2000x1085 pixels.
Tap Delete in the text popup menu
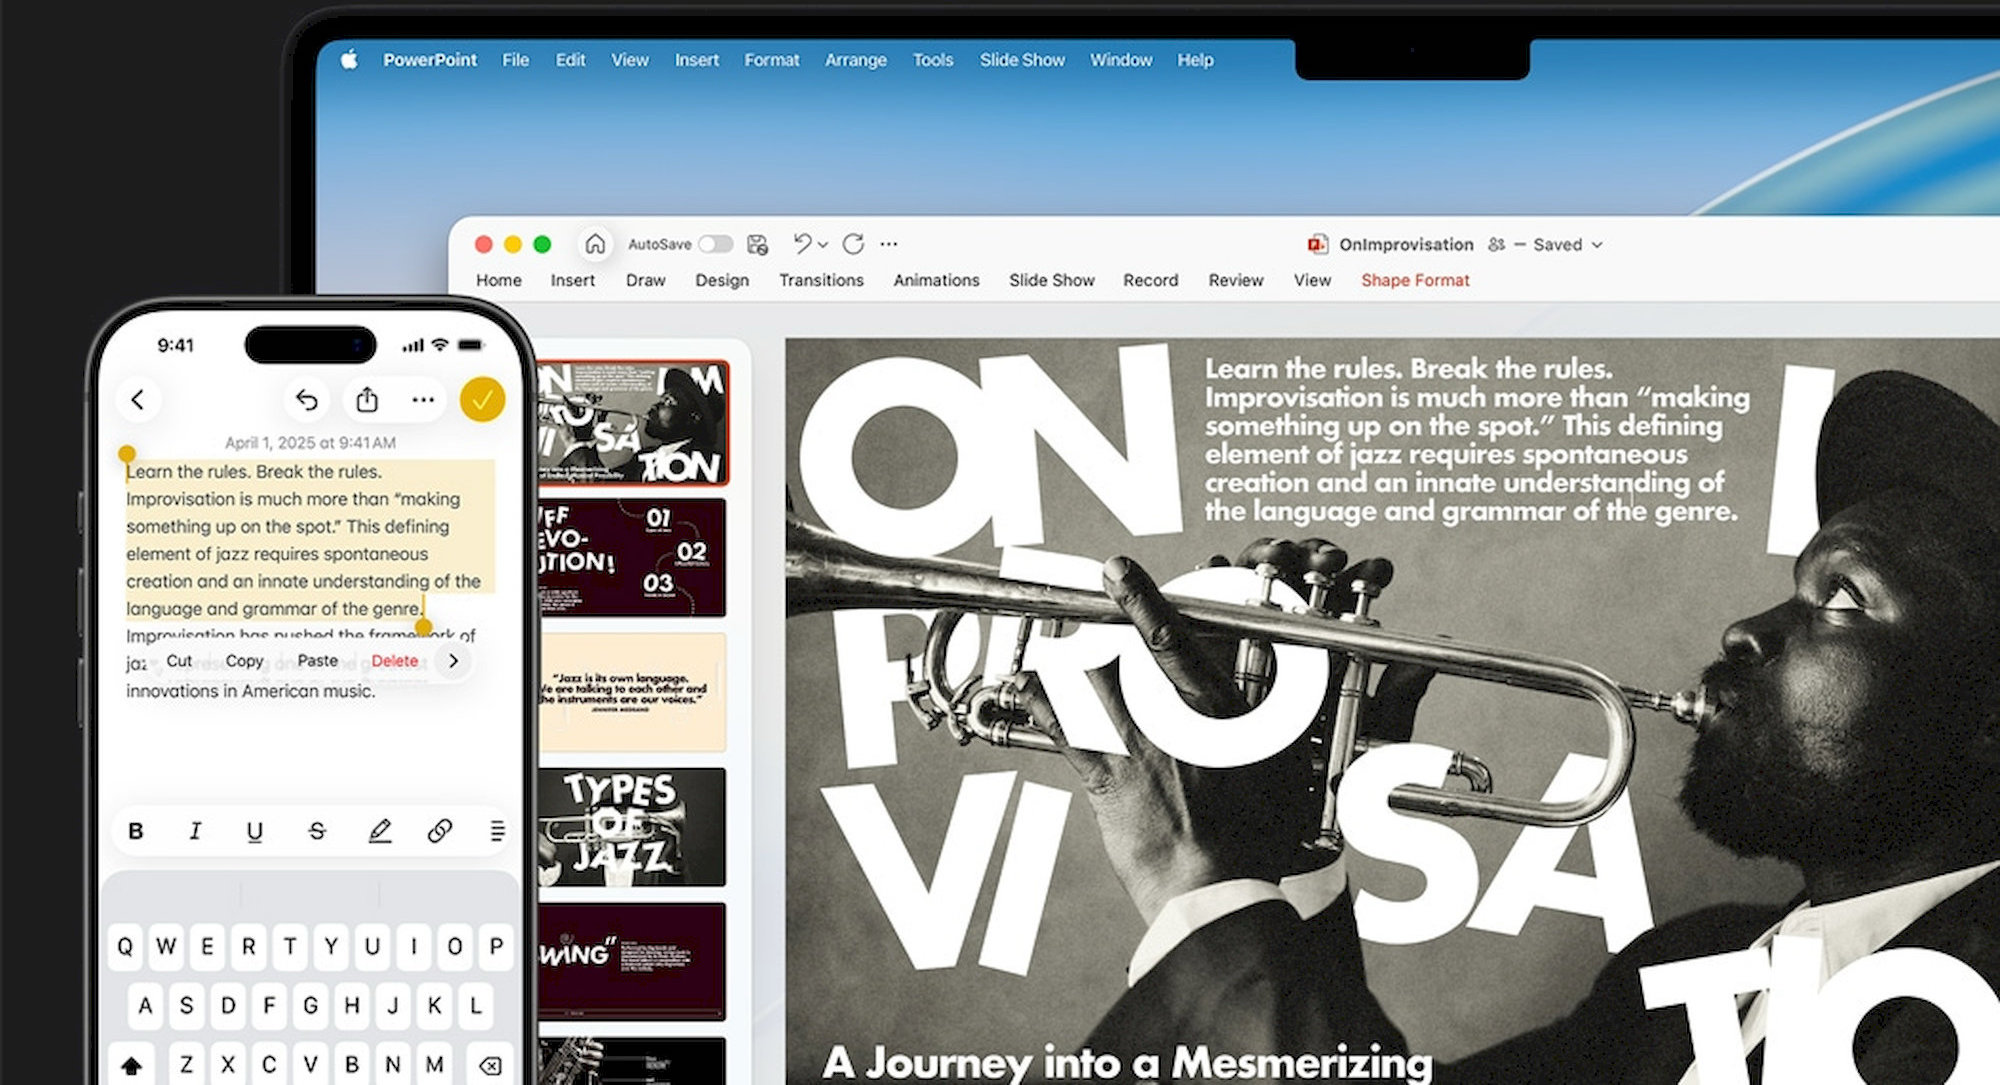click(394, 661)
